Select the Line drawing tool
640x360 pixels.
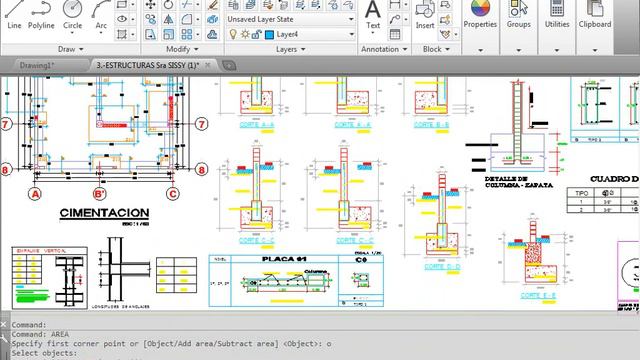click(14, 15)
